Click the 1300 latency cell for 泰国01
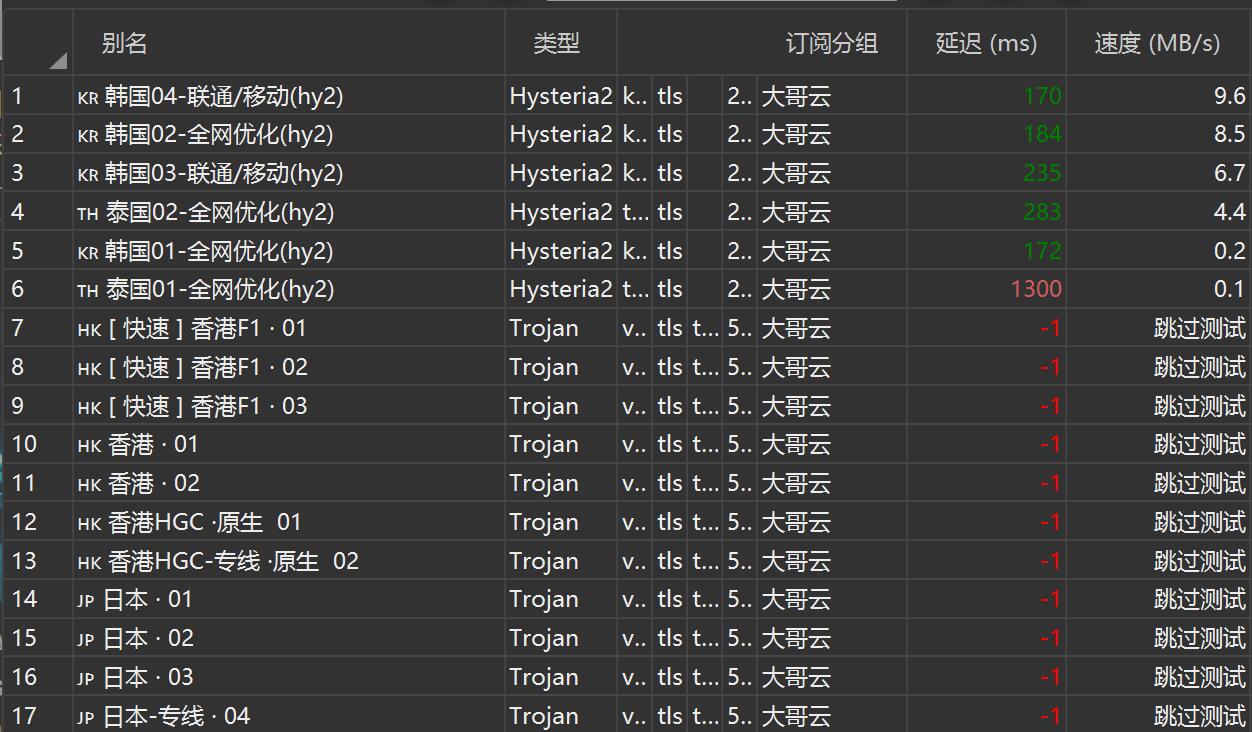This screenshot has height=732, width=1252. [1035, 290]
